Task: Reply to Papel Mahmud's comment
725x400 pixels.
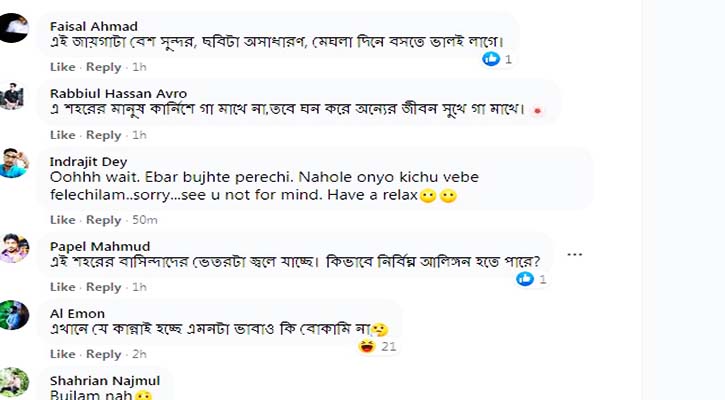Action: tap(103, 287)
